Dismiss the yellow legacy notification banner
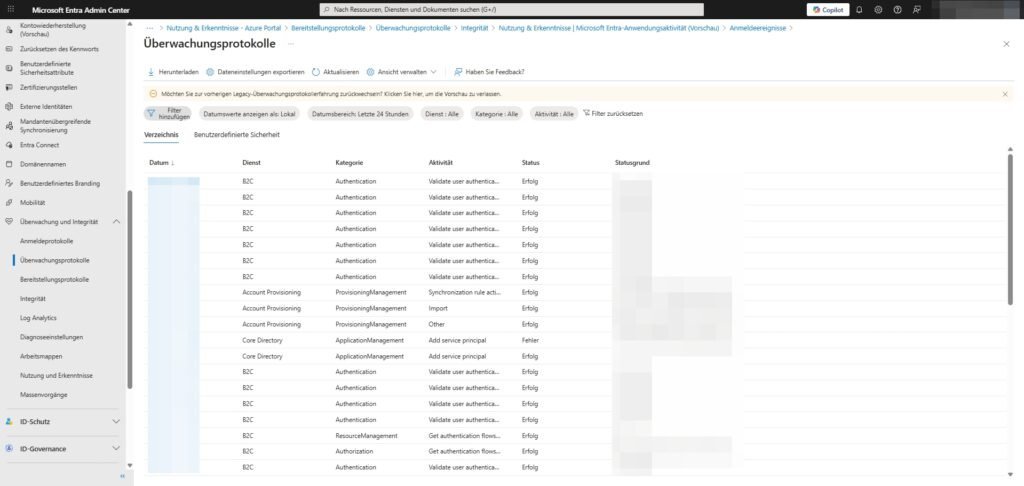Screen dimensions: 1024x486 (x=1005, y=94)
